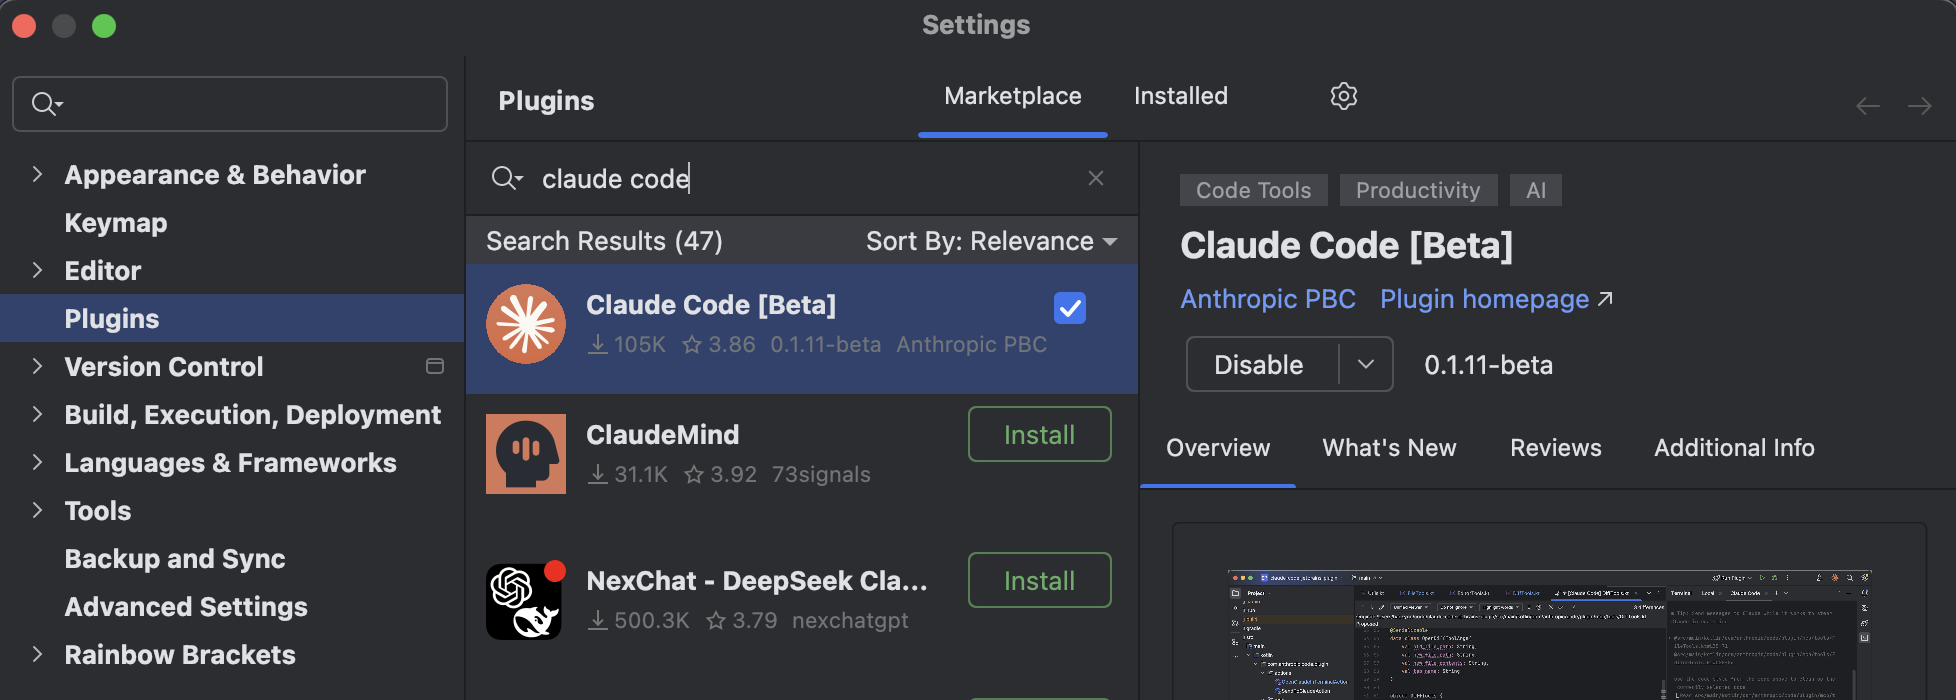This screenshot has width=1956, height=700.
Task: Click the NexChat plugin logo icon
Action: (526, 600)
